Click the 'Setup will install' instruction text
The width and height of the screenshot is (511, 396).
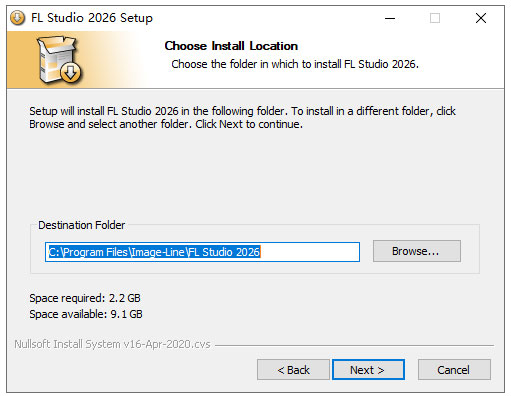click(x=242, y=117)
